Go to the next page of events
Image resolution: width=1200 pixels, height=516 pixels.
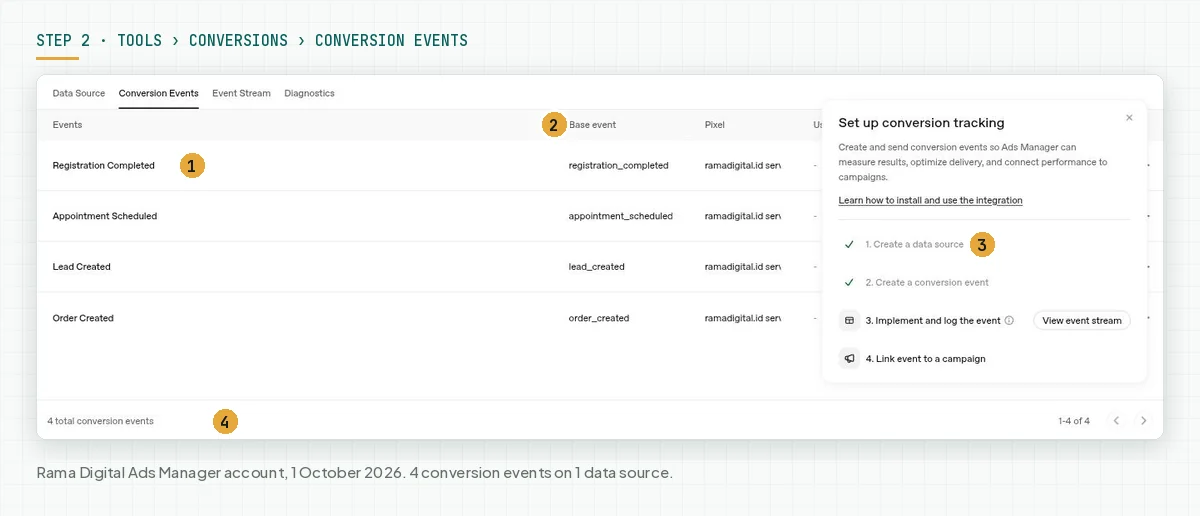click(1144, 421)
